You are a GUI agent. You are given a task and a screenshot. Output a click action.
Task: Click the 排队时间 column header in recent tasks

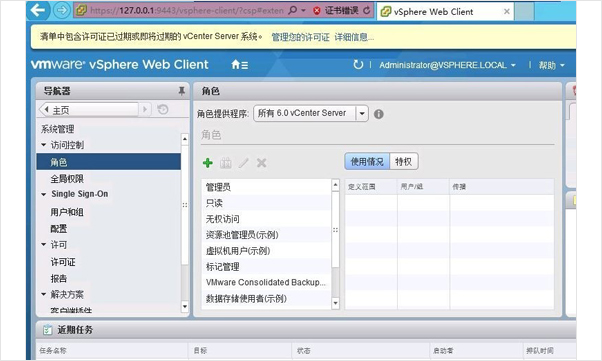coord(549,350)
